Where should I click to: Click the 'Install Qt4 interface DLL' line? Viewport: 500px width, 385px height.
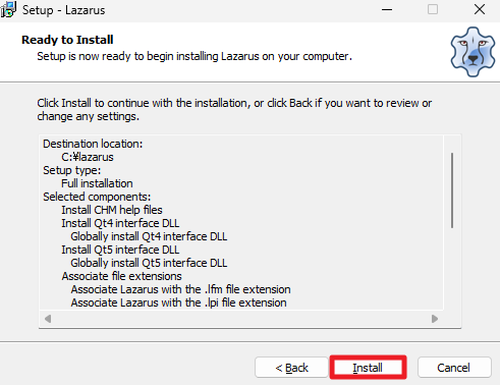pyautogui.click(x=120, y=223)
